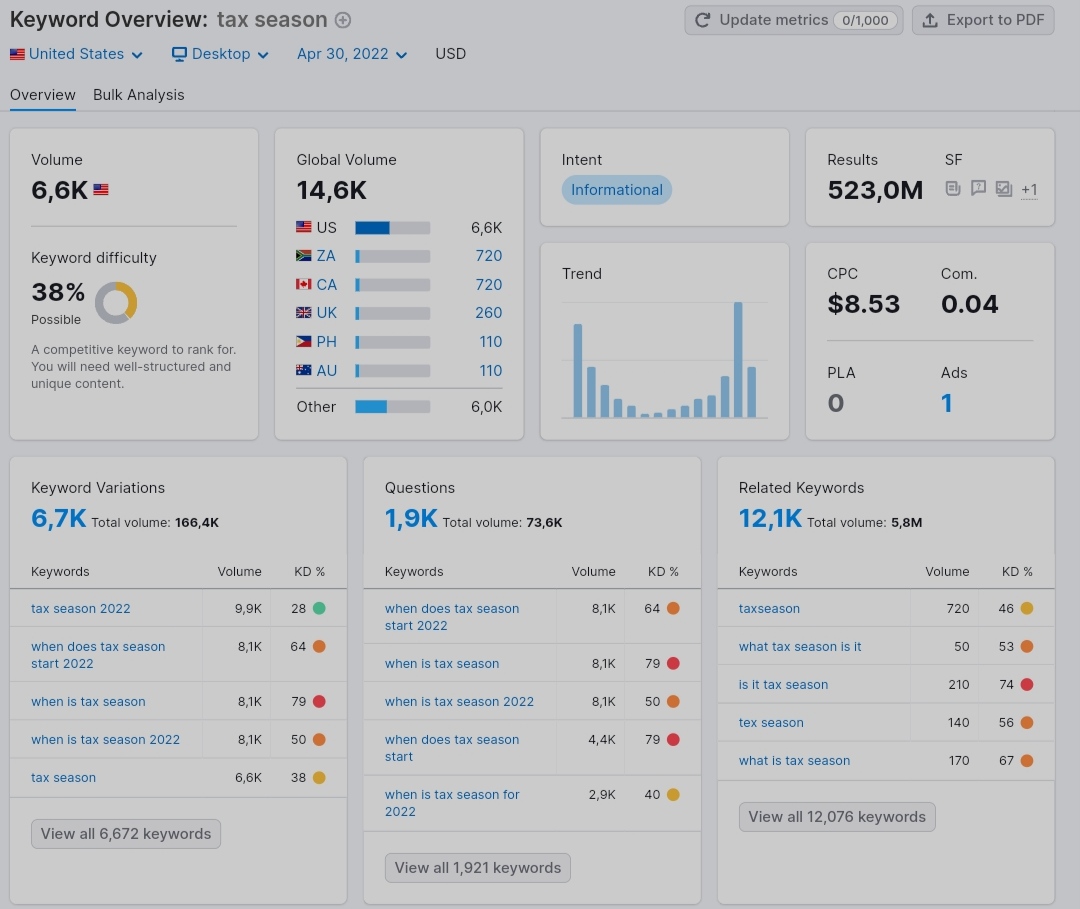Click the featured snippet SERP feature icon
1080x909 pixels.
point(953,188)
